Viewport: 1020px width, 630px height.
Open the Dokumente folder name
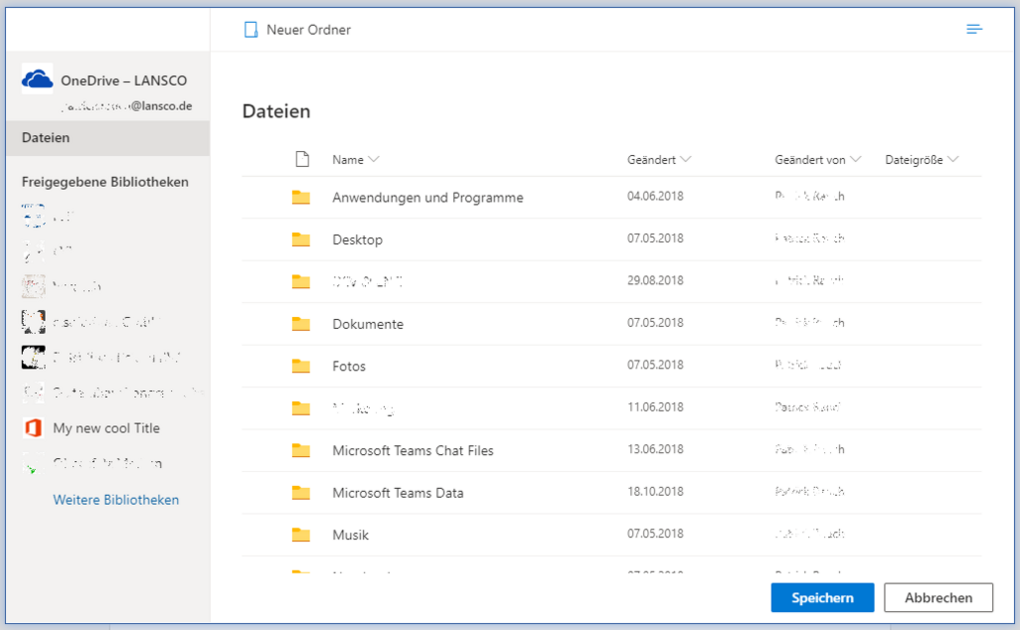click(x=368, y=324)
